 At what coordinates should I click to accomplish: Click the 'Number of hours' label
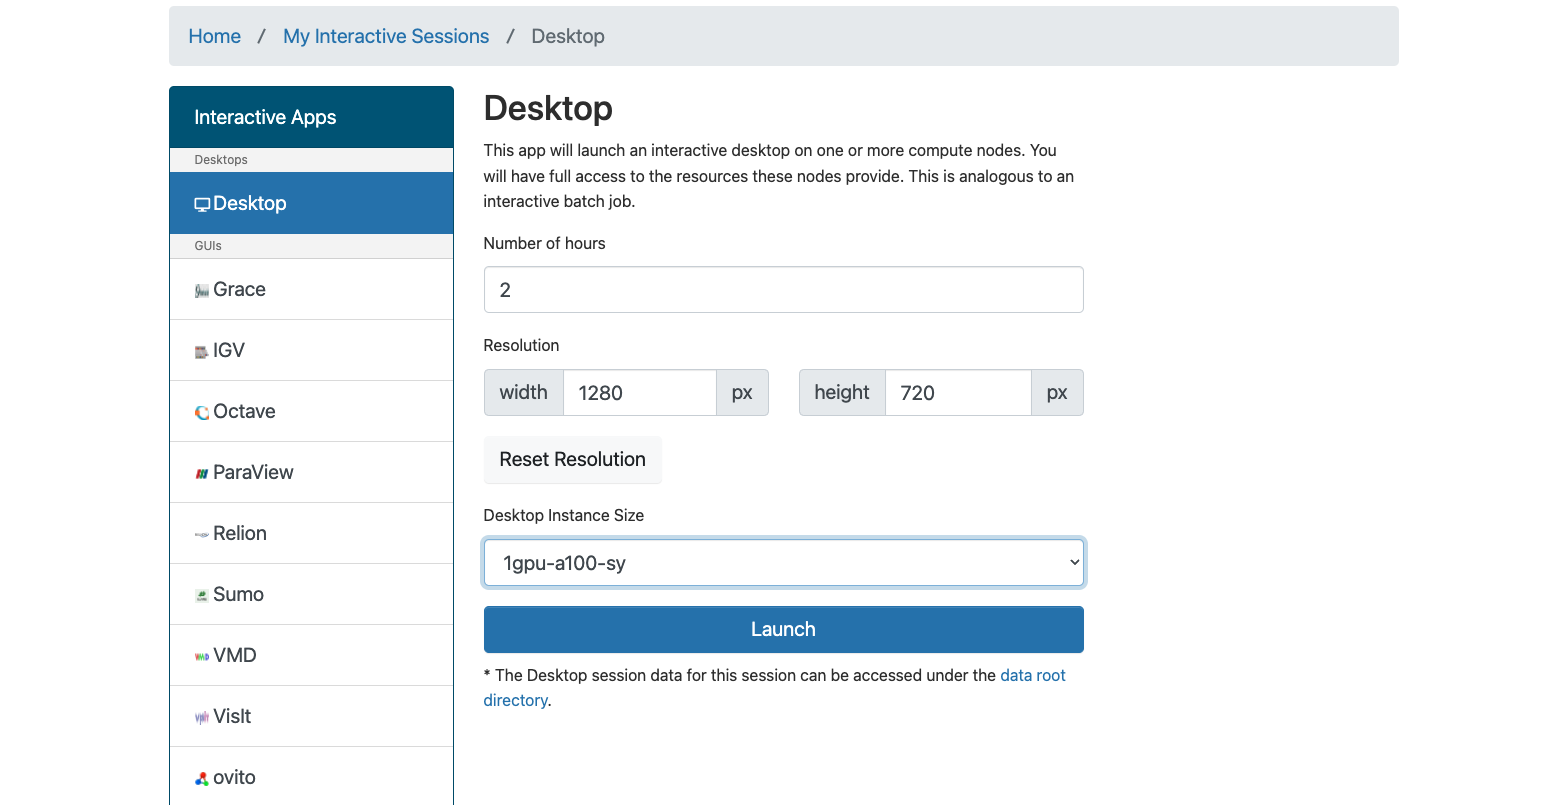pyautogui.click(x=544, y=243)
